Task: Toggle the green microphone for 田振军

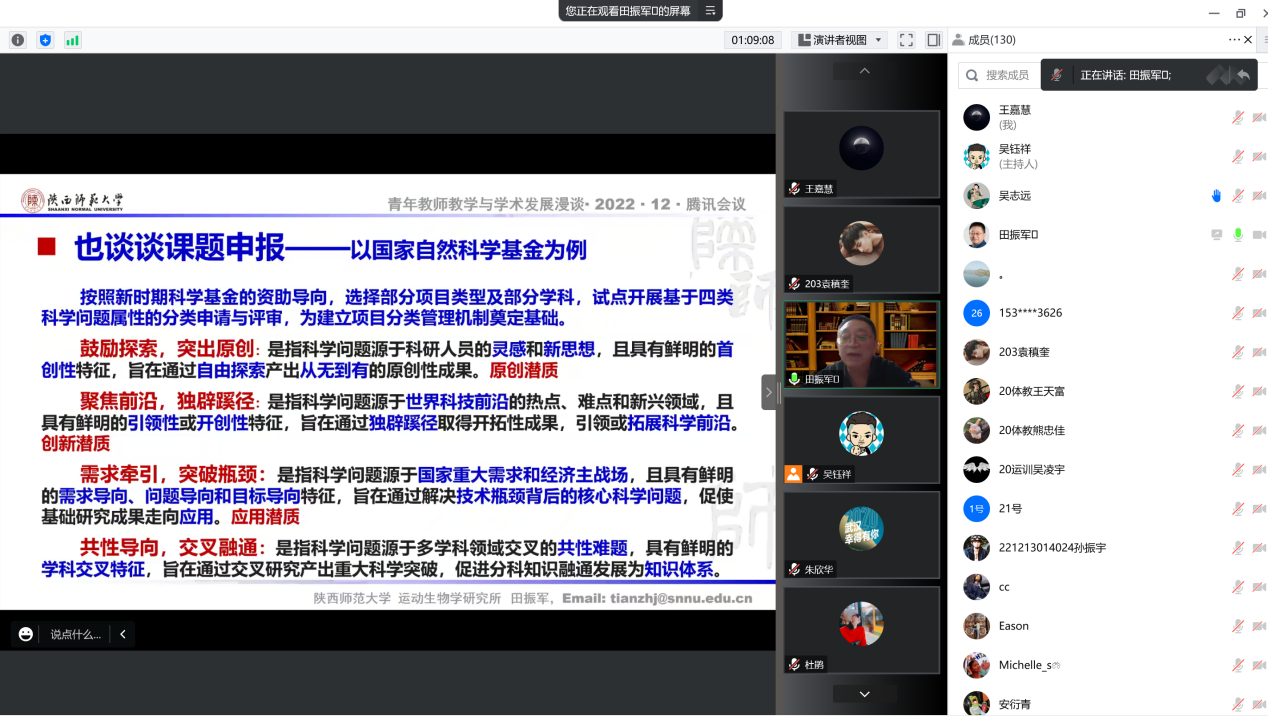Action: [1238, 235]
